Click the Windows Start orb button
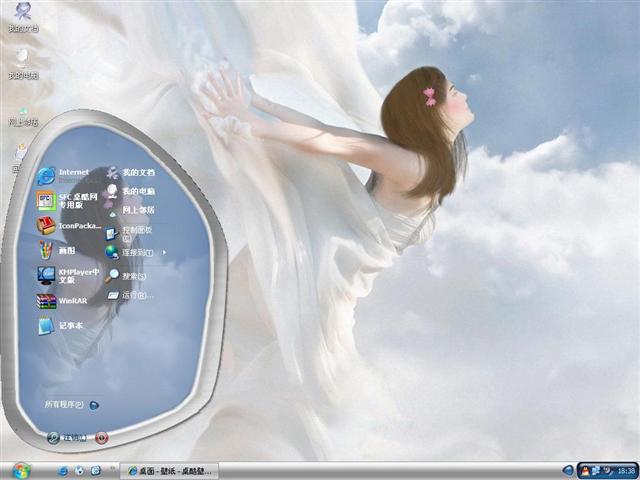Screen dimensions: 640x480 coord(21,471)
